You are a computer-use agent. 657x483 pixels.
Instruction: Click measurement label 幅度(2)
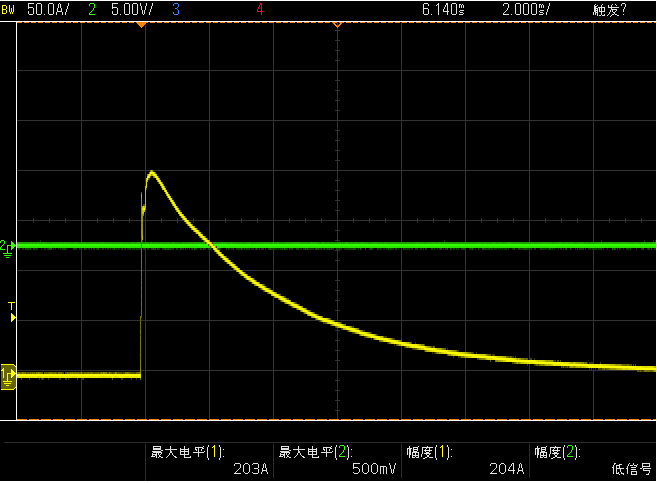(558, 452)
